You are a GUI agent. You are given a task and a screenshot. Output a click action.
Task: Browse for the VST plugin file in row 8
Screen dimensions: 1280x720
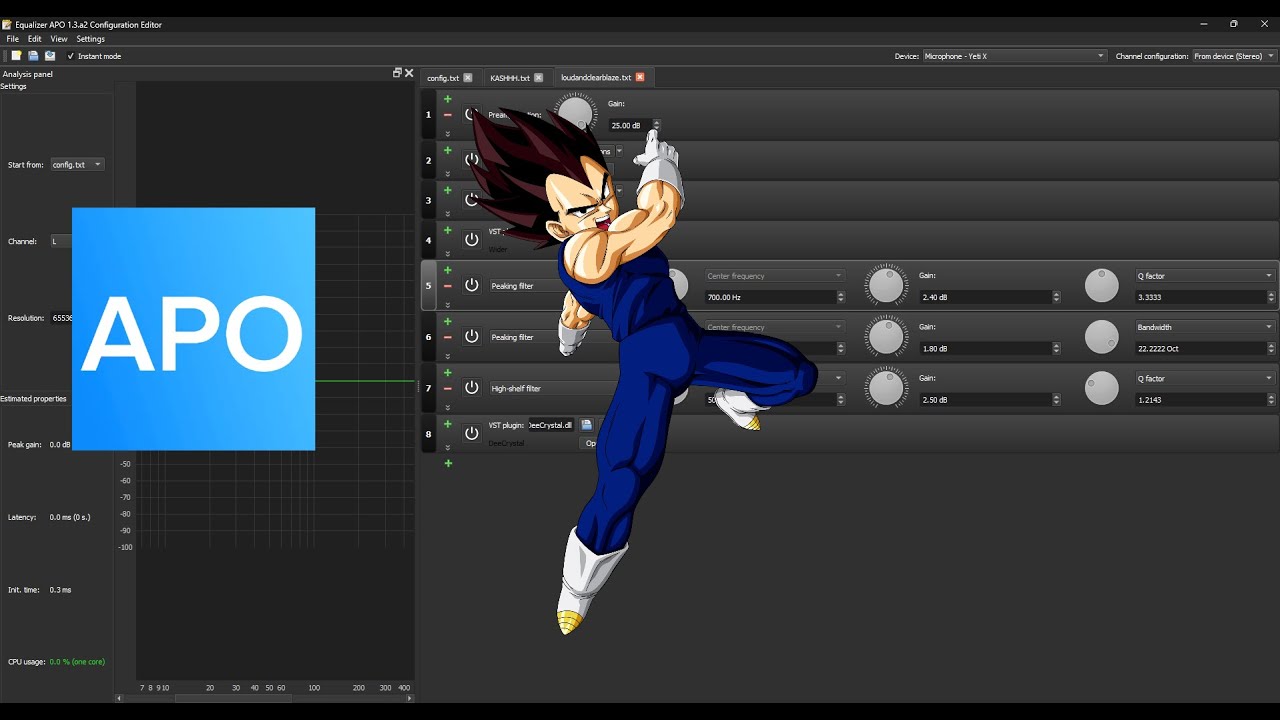(x=587, y=425)
